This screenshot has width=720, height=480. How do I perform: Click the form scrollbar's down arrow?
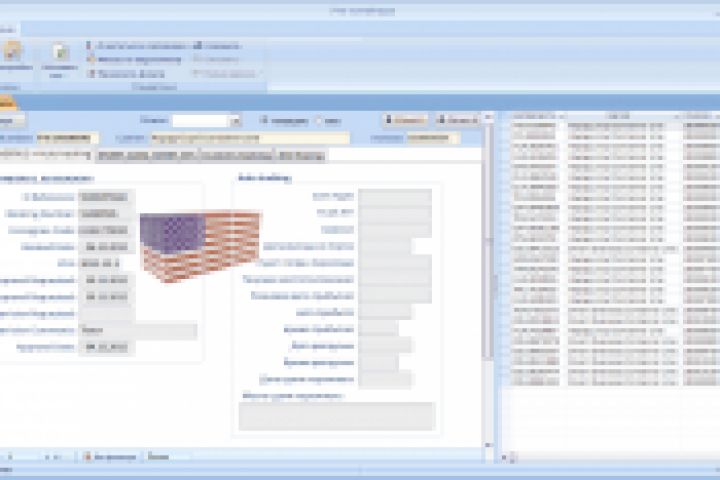[489, 445]
